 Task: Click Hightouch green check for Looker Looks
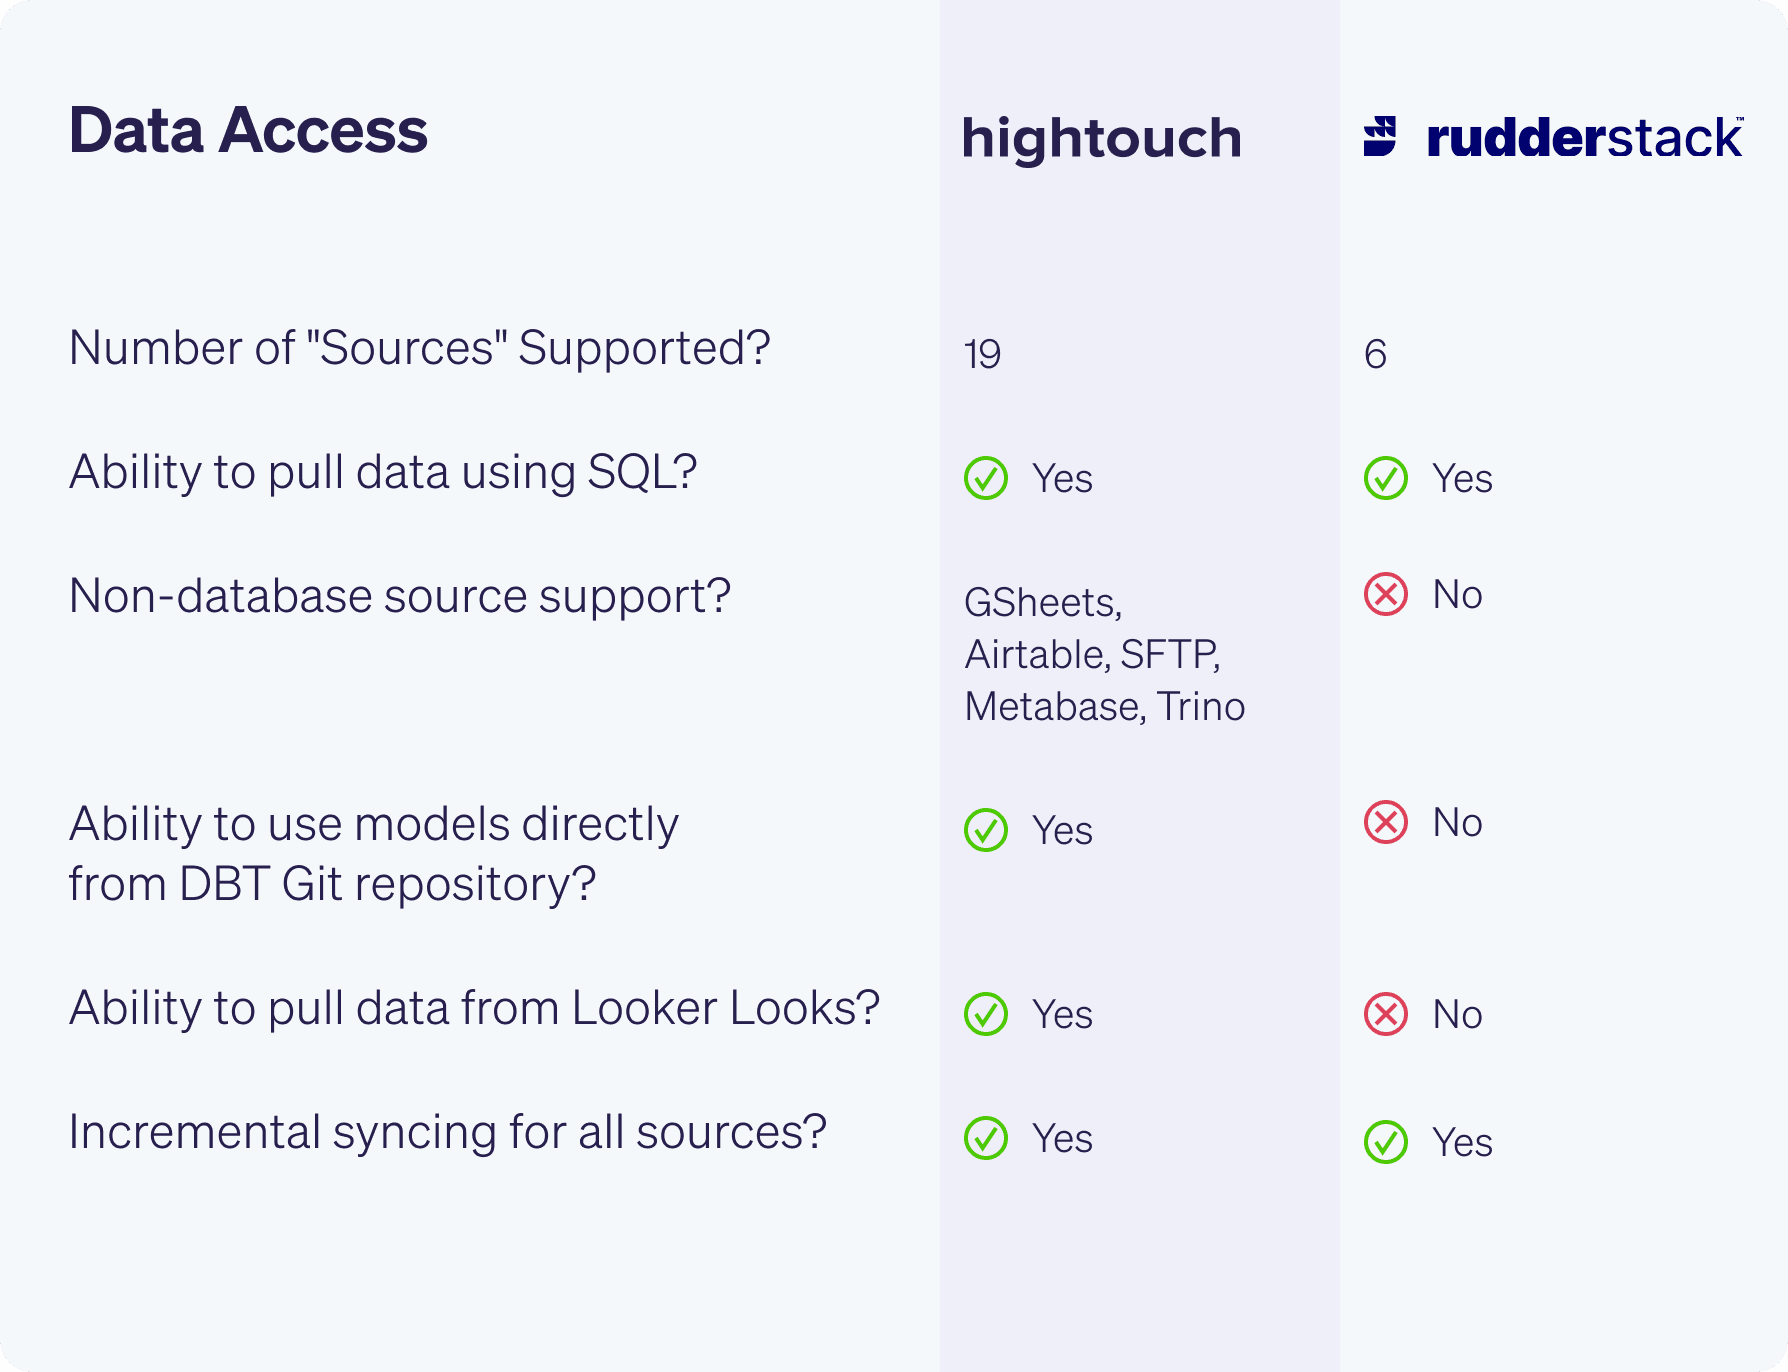click(x=986, y=1014)
